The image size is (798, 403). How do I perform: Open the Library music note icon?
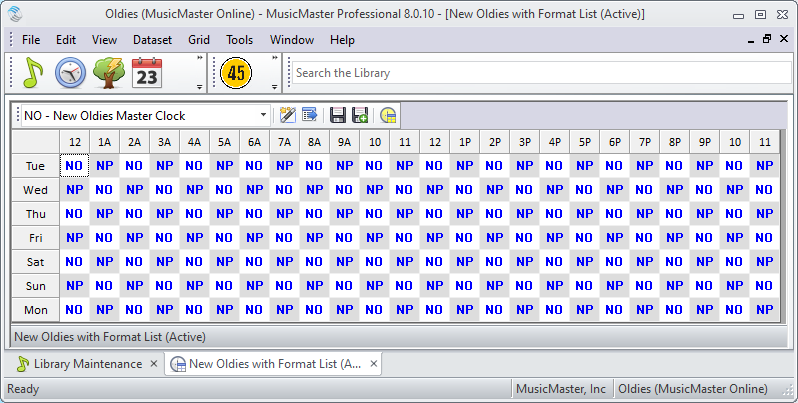pyautogui.click(x=34, y=73)
